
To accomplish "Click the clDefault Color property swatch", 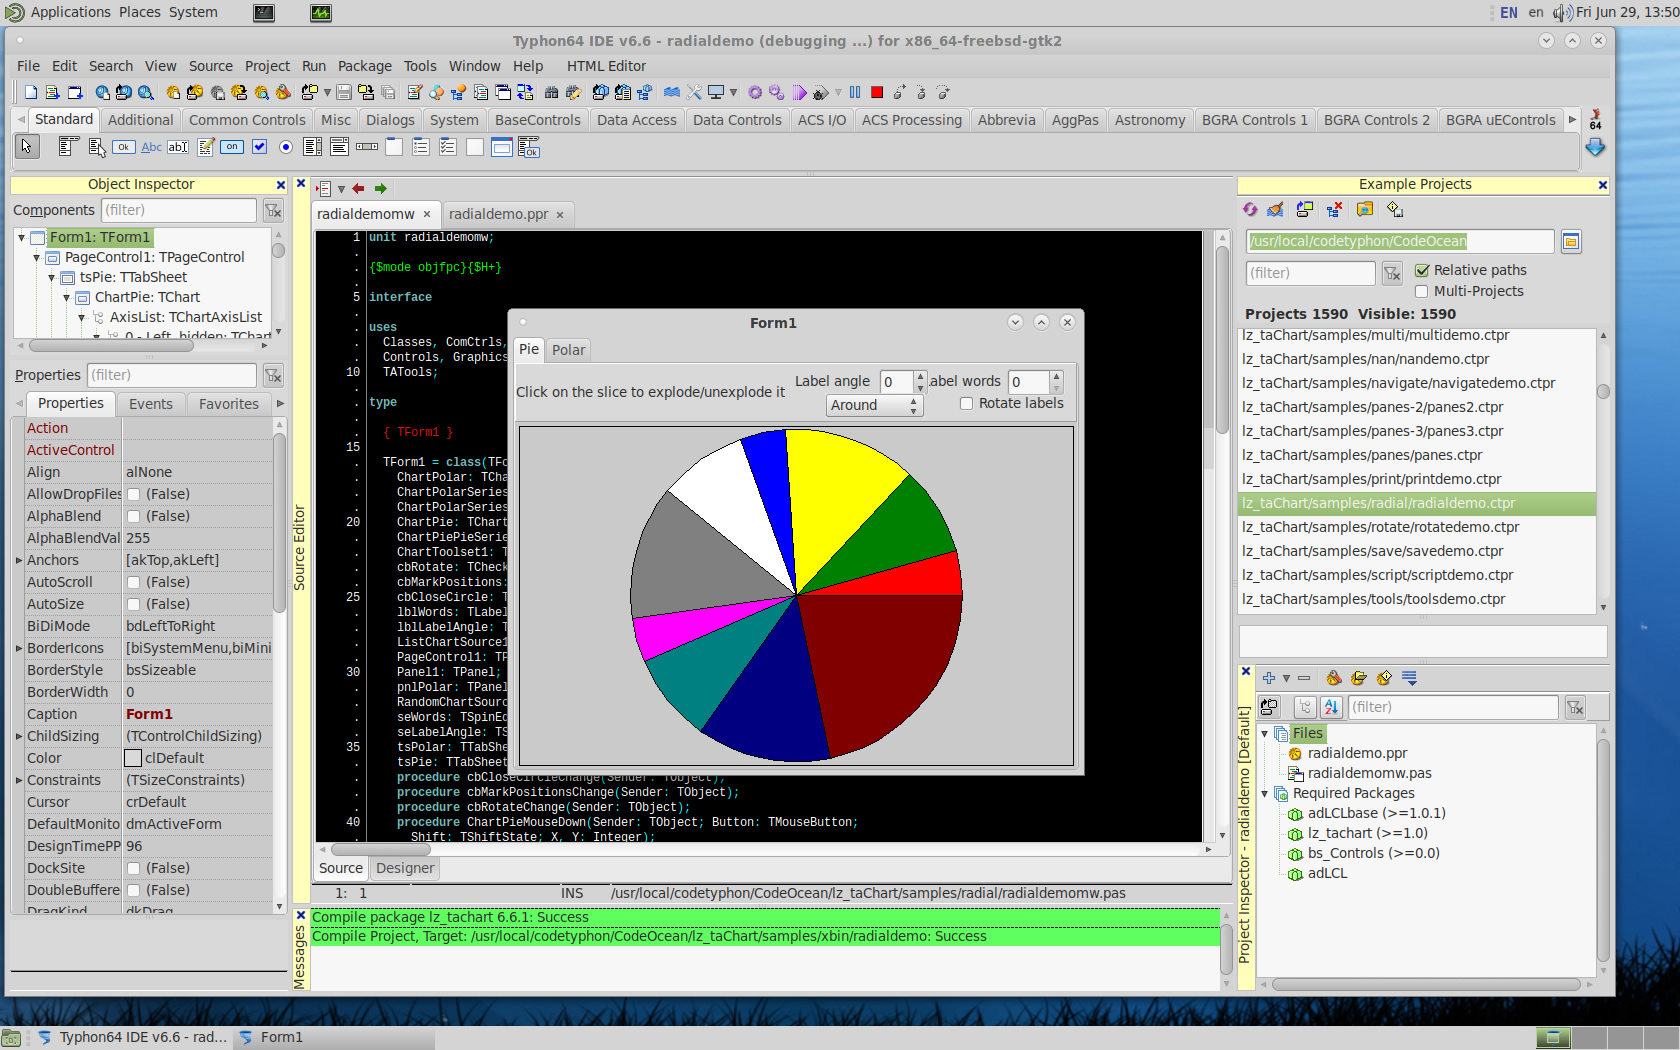I will pyautogui.click(x=133, y=758).
